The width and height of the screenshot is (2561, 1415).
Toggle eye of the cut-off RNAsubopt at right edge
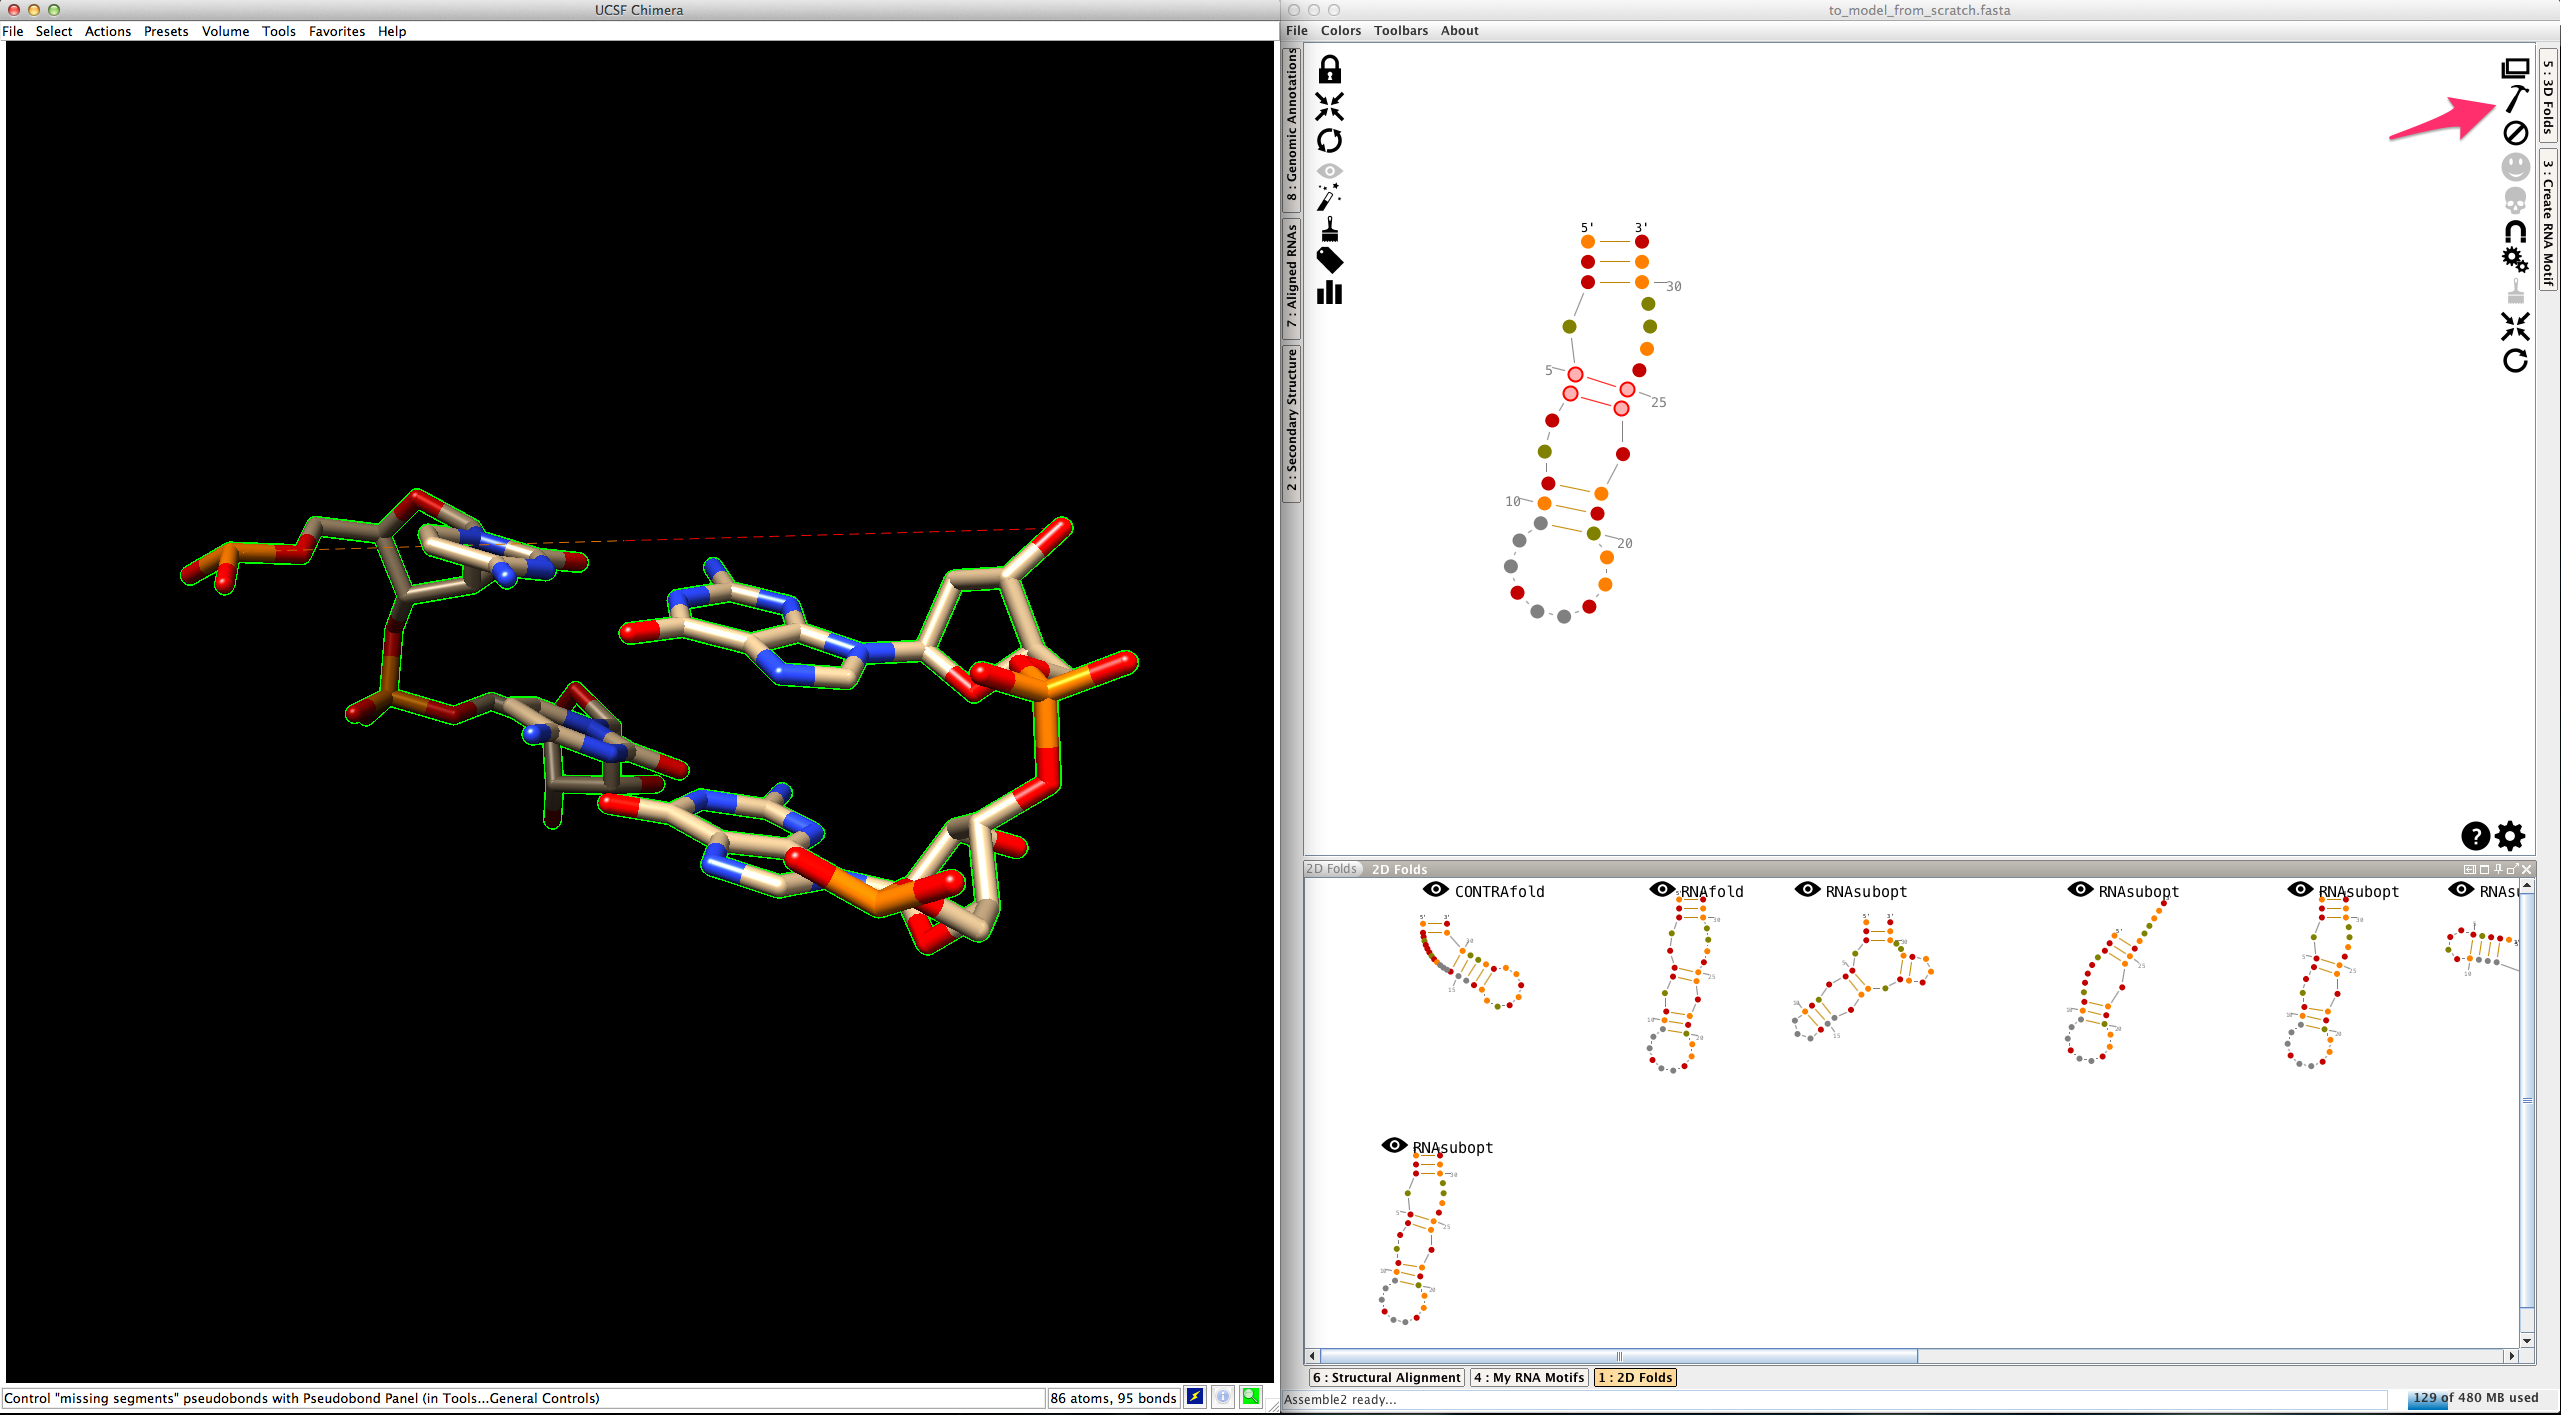coord(2461,890)
